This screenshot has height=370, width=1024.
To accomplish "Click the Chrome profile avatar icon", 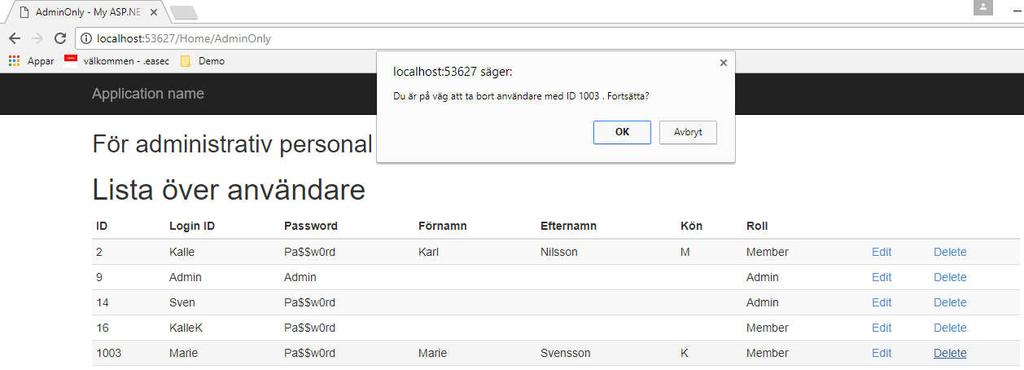I will [x=983, y=8].
